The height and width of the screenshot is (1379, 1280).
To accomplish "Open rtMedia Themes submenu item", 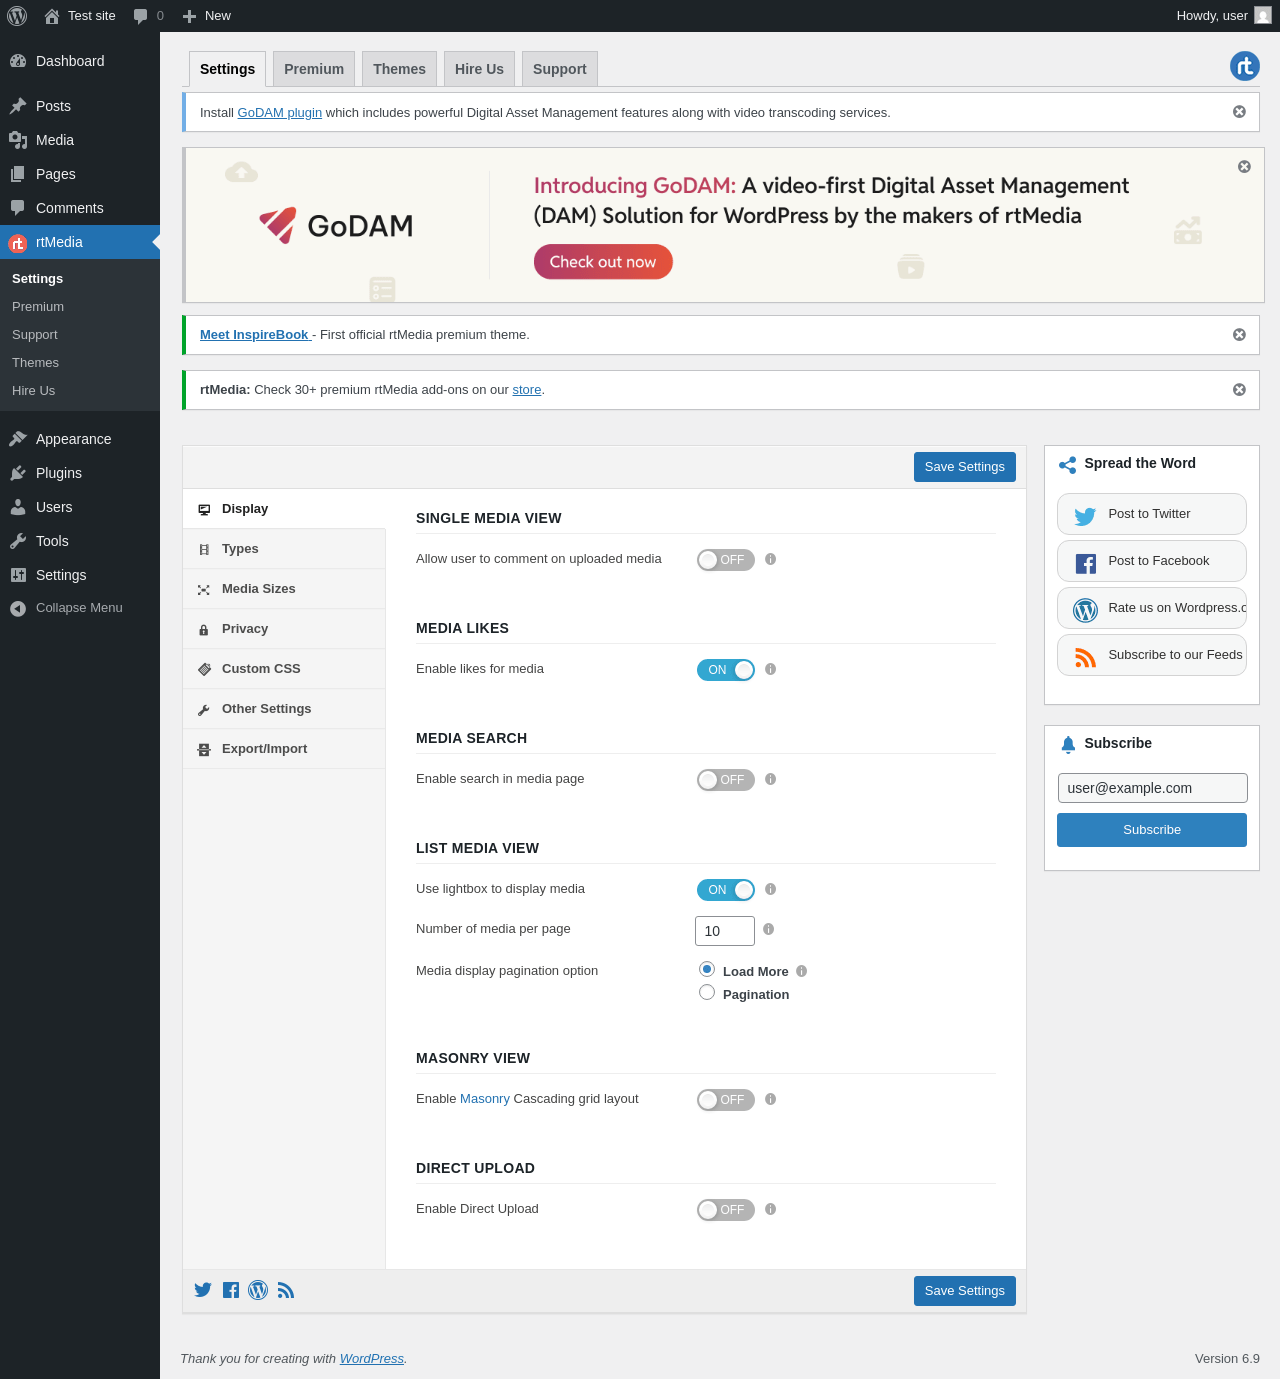I will click(35, 363).
